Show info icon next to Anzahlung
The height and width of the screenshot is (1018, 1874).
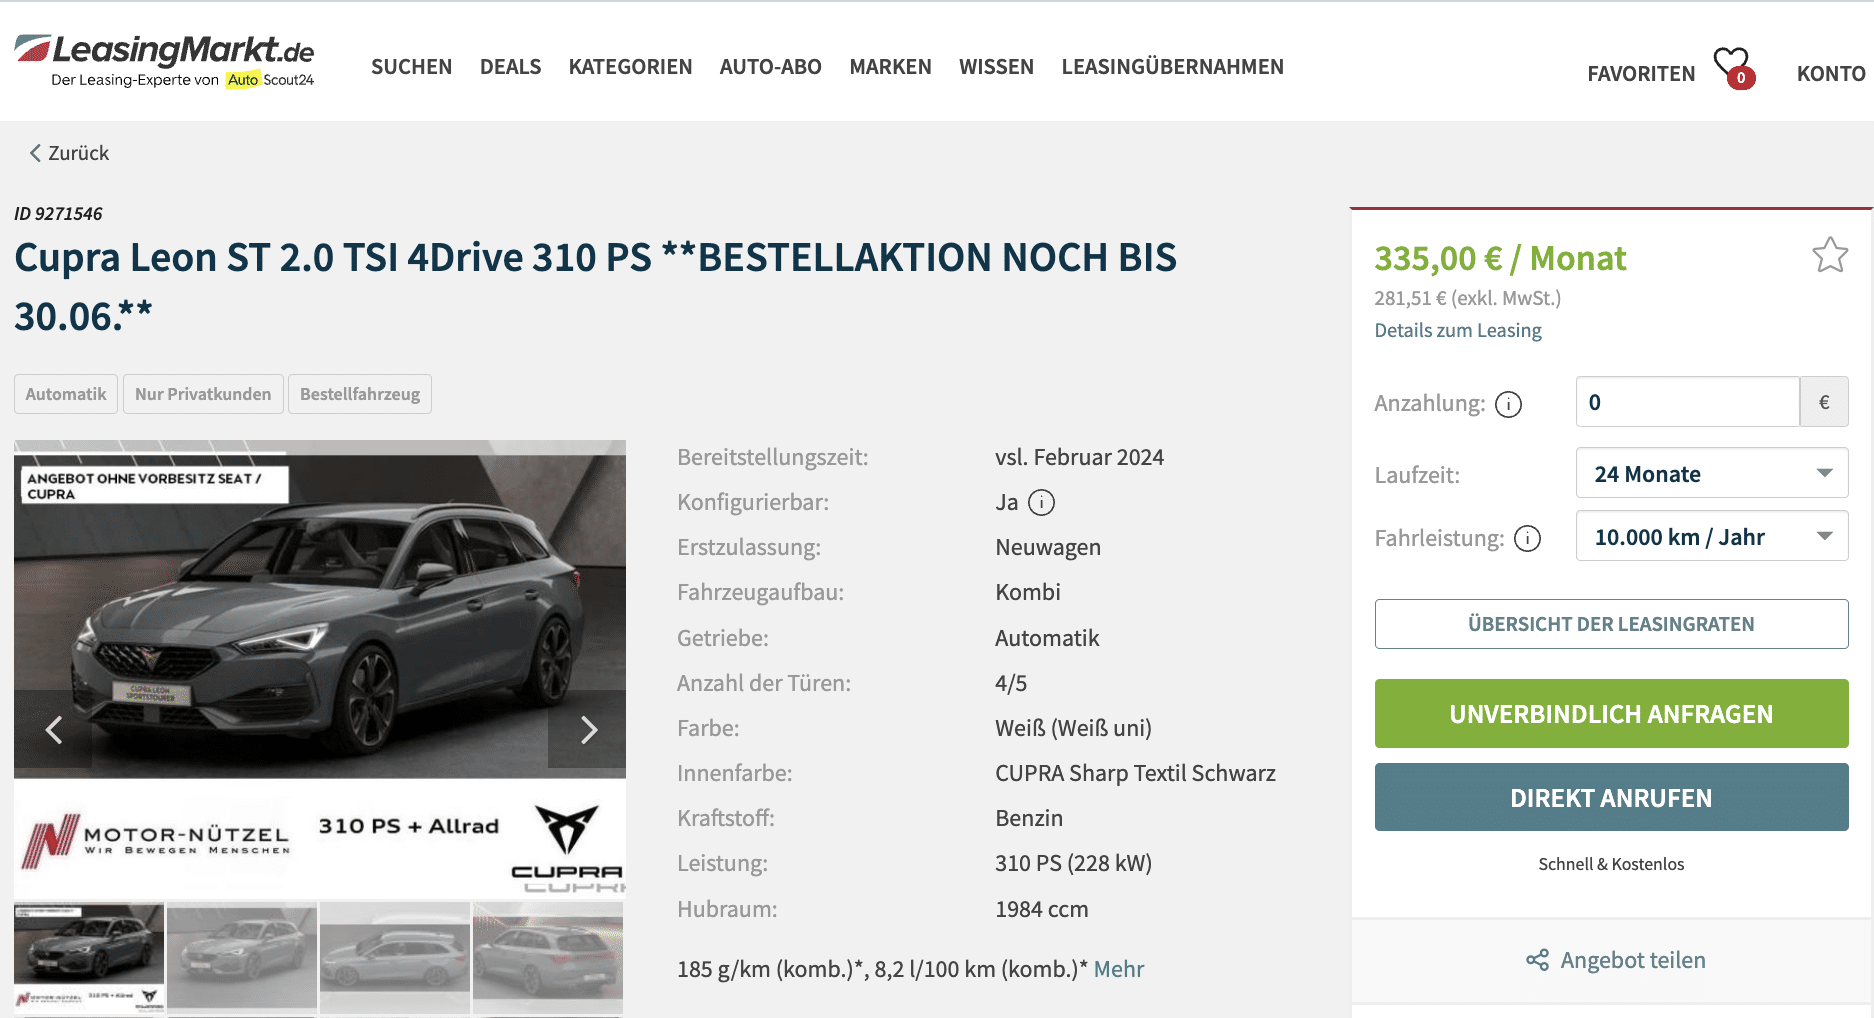tap(1508, 404)
